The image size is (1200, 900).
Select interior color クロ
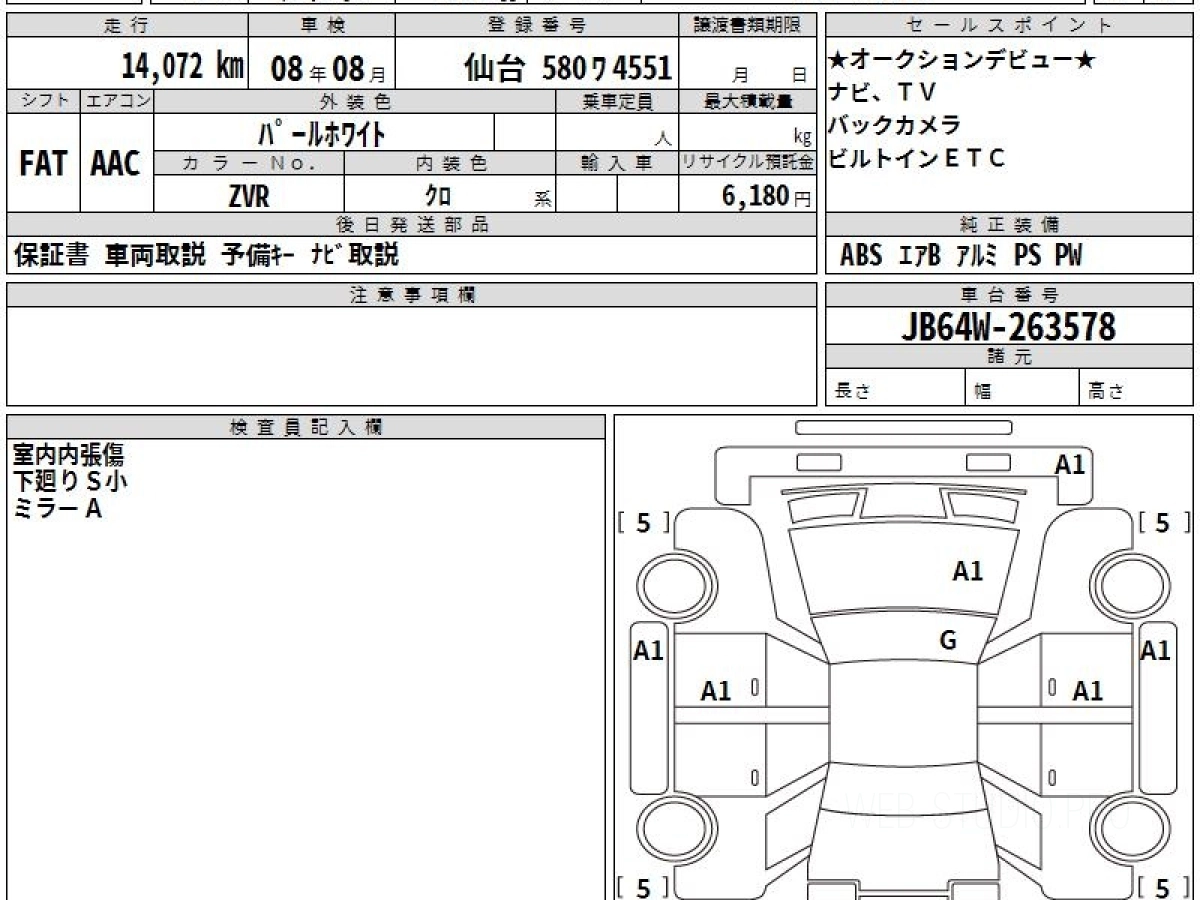click(x=438, y=196)
